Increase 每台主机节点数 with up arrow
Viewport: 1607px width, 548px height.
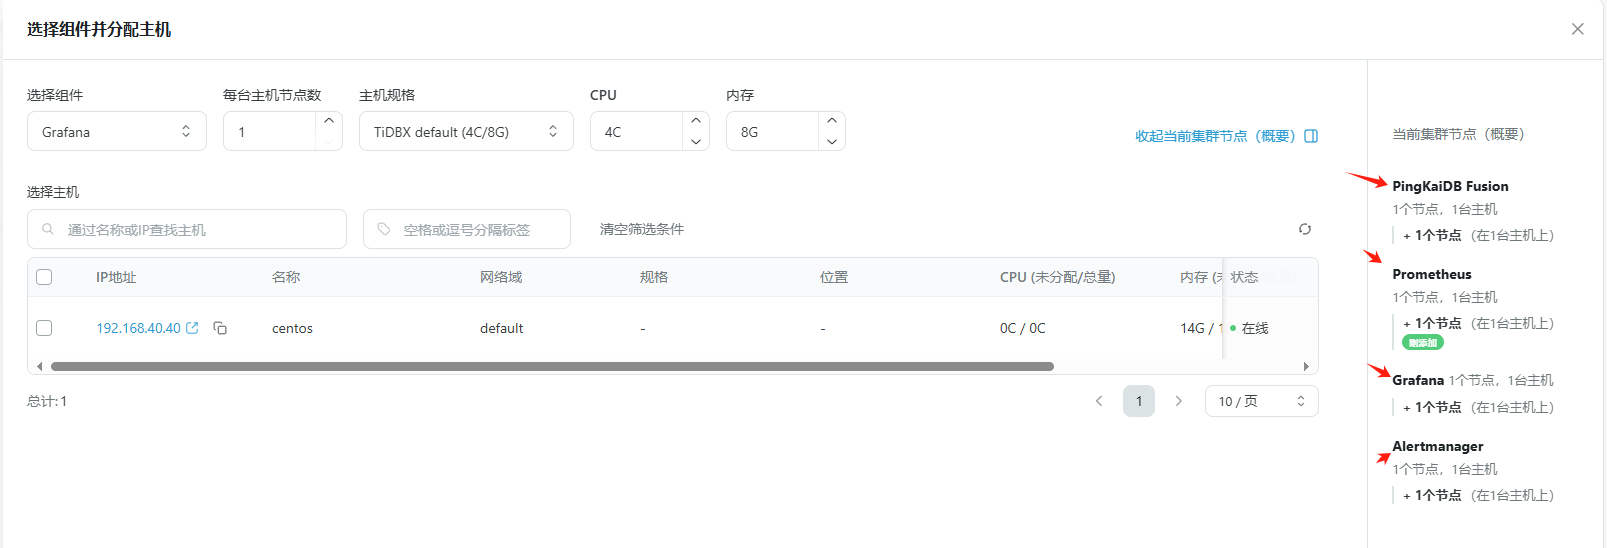tap(329, 121)
